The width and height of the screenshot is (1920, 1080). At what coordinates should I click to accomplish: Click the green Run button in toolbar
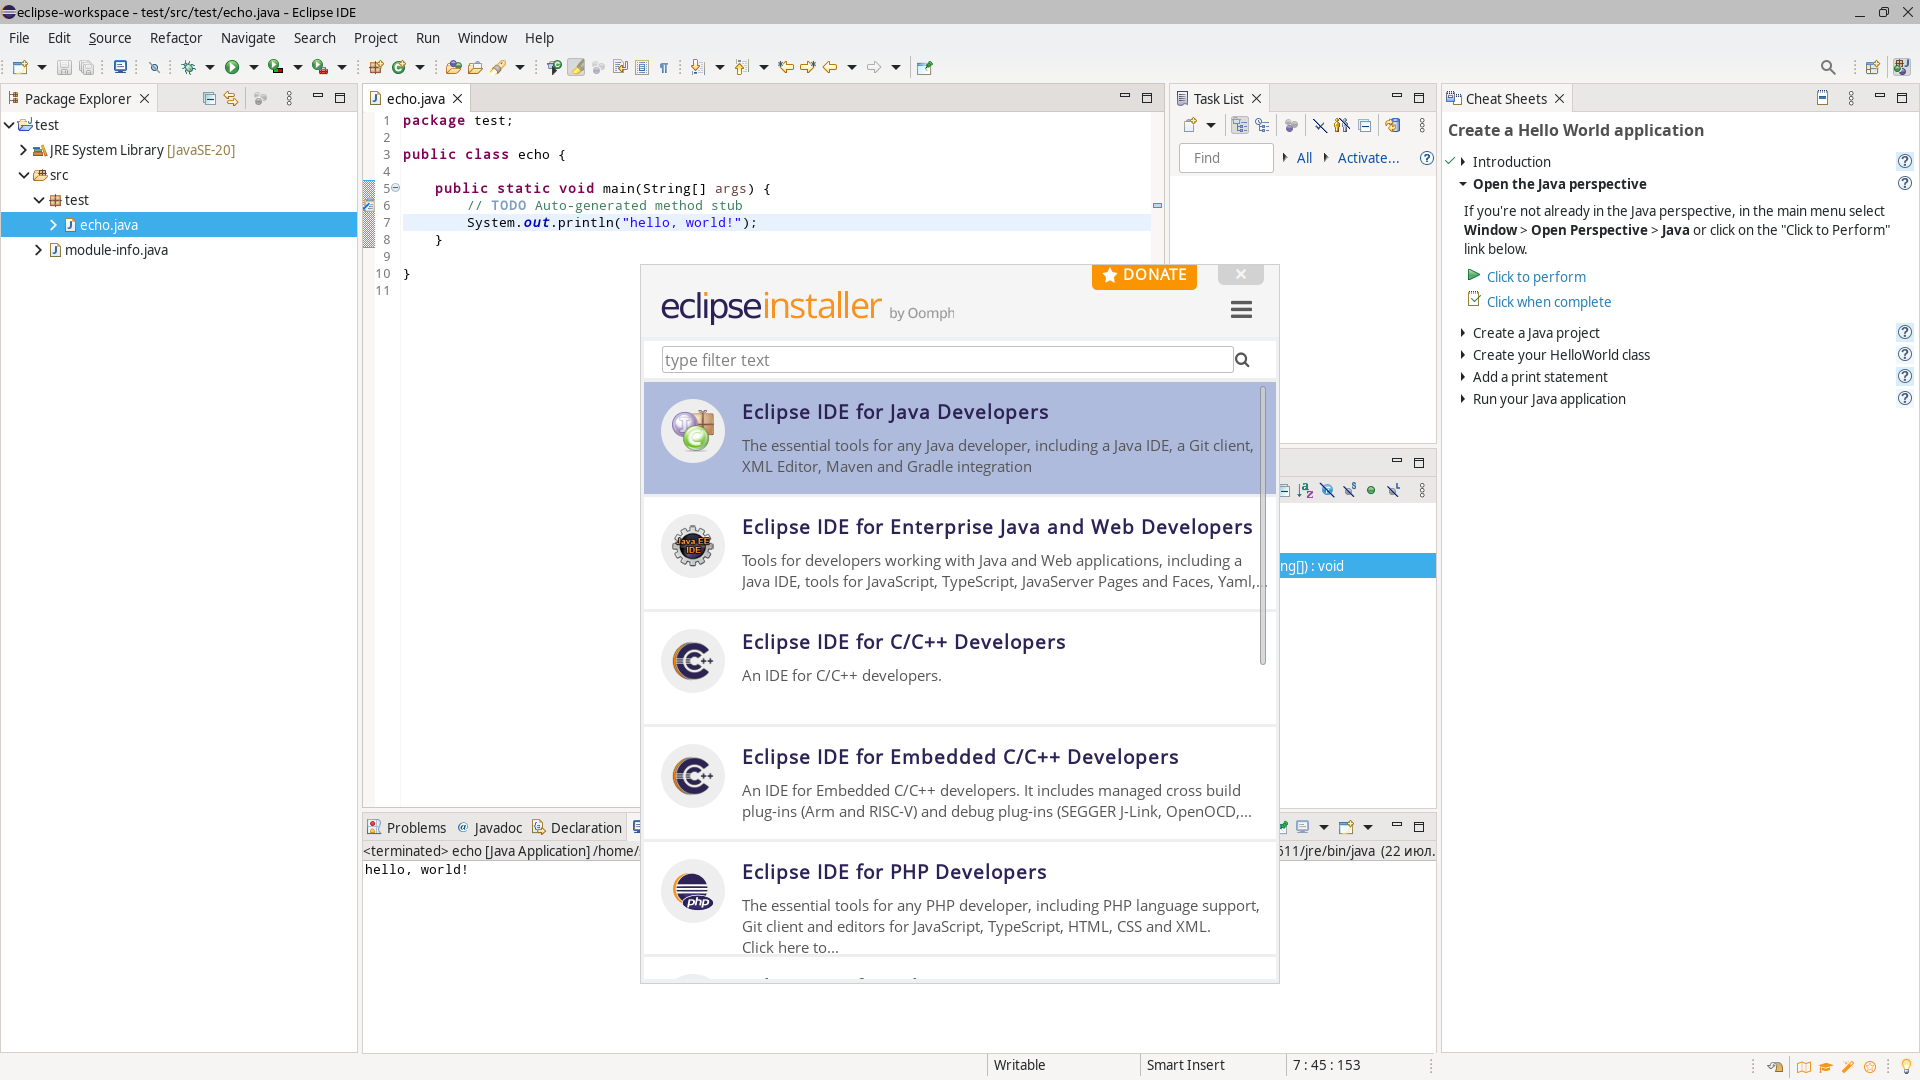(x=232, y=67)
